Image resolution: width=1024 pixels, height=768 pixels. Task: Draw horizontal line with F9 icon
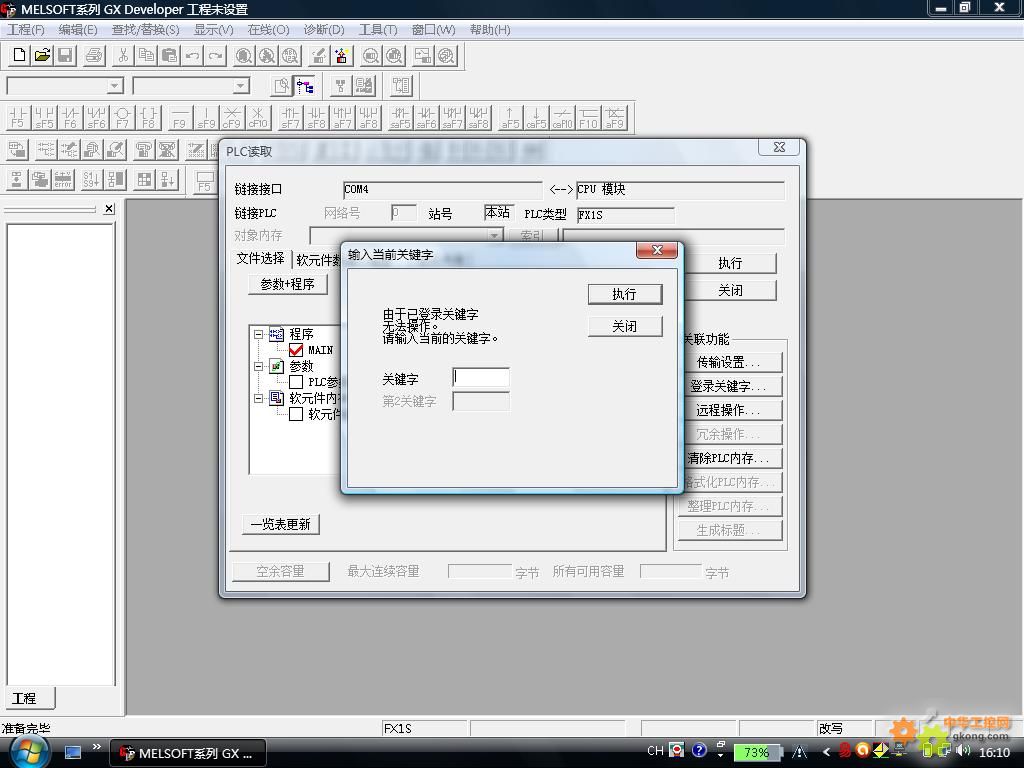(x=180, y=118)
